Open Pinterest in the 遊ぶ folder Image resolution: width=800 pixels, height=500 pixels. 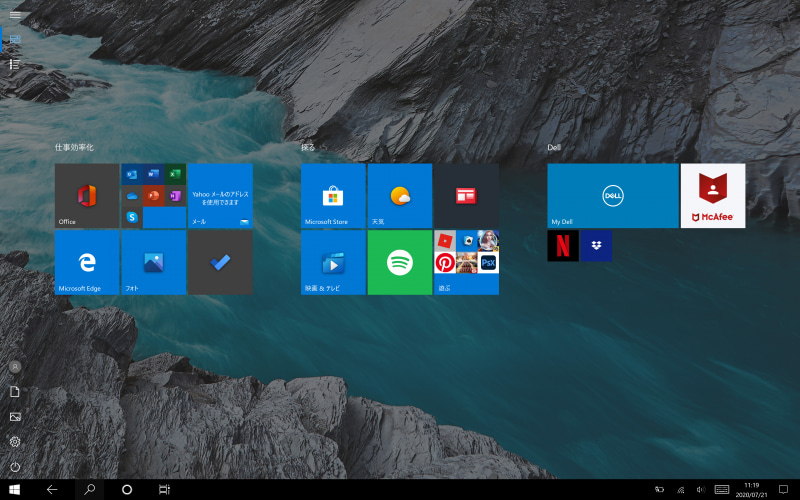(x=445, y=263)
